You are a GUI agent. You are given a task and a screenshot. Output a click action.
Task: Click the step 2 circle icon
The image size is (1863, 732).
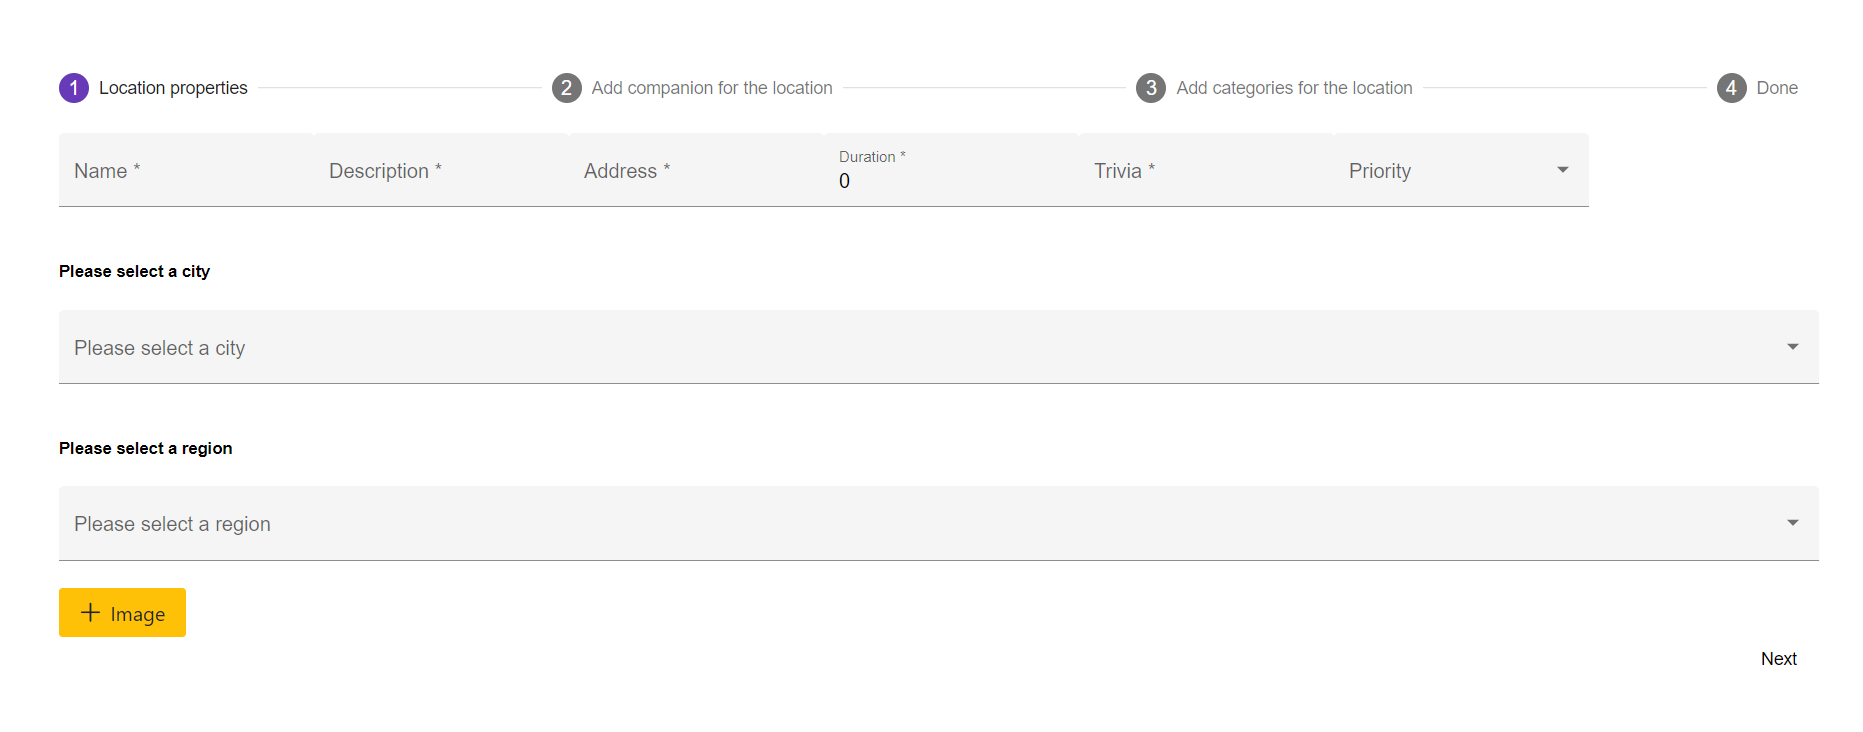click(x=566, y=88)
